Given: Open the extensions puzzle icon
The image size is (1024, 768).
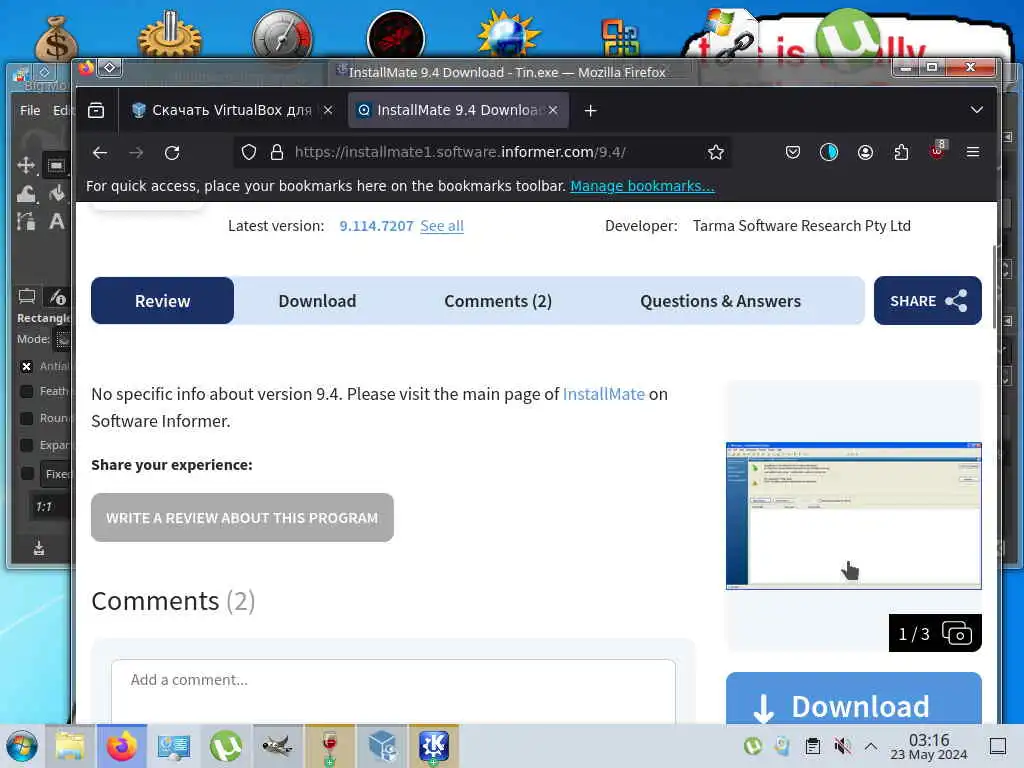Looking at the screenshot, I should click(x=901, y=153).
